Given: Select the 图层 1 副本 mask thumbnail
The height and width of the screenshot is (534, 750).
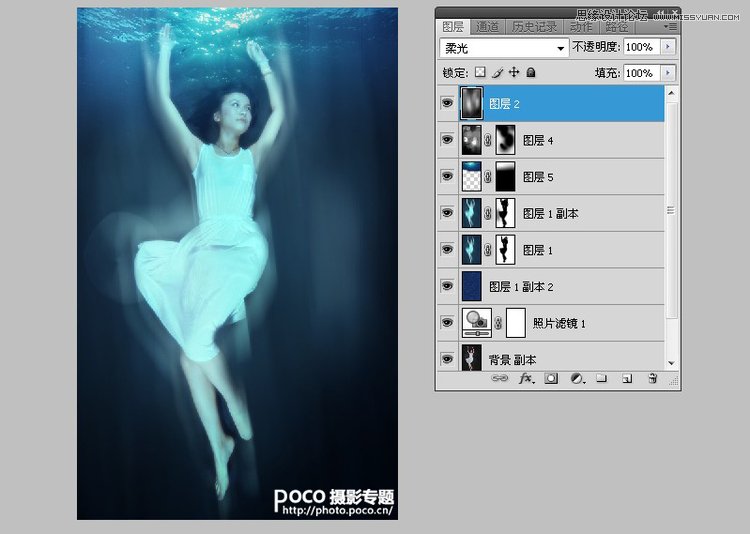Looking at the screenshot, I should (x=505, y=212).
